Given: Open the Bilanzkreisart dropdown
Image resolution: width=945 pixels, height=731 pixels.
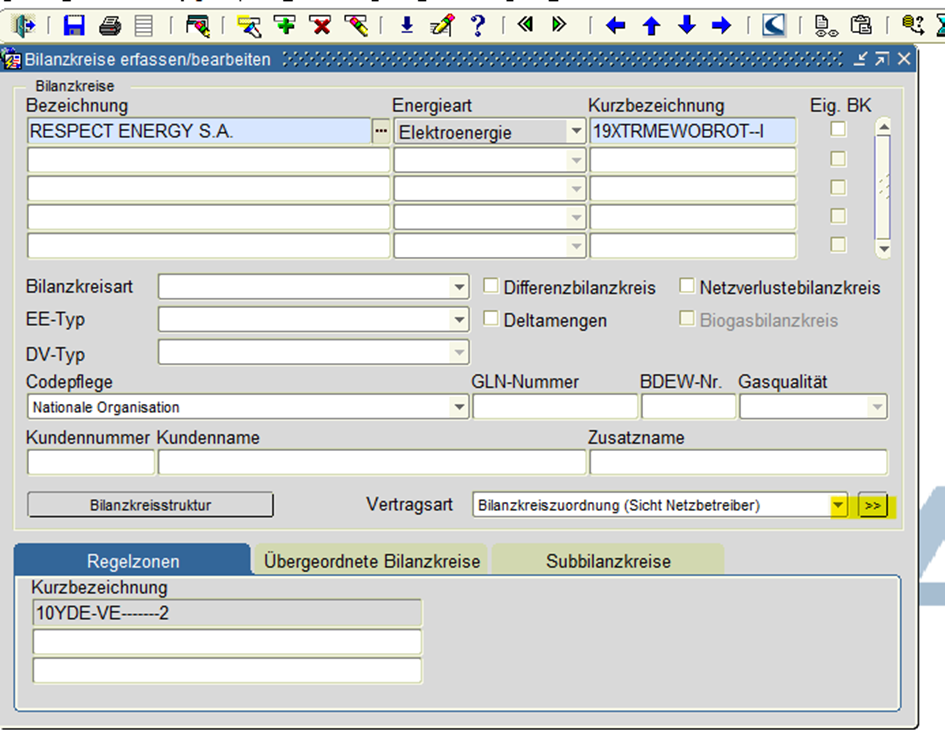Looking at the screenshot, I should [459, 288].
